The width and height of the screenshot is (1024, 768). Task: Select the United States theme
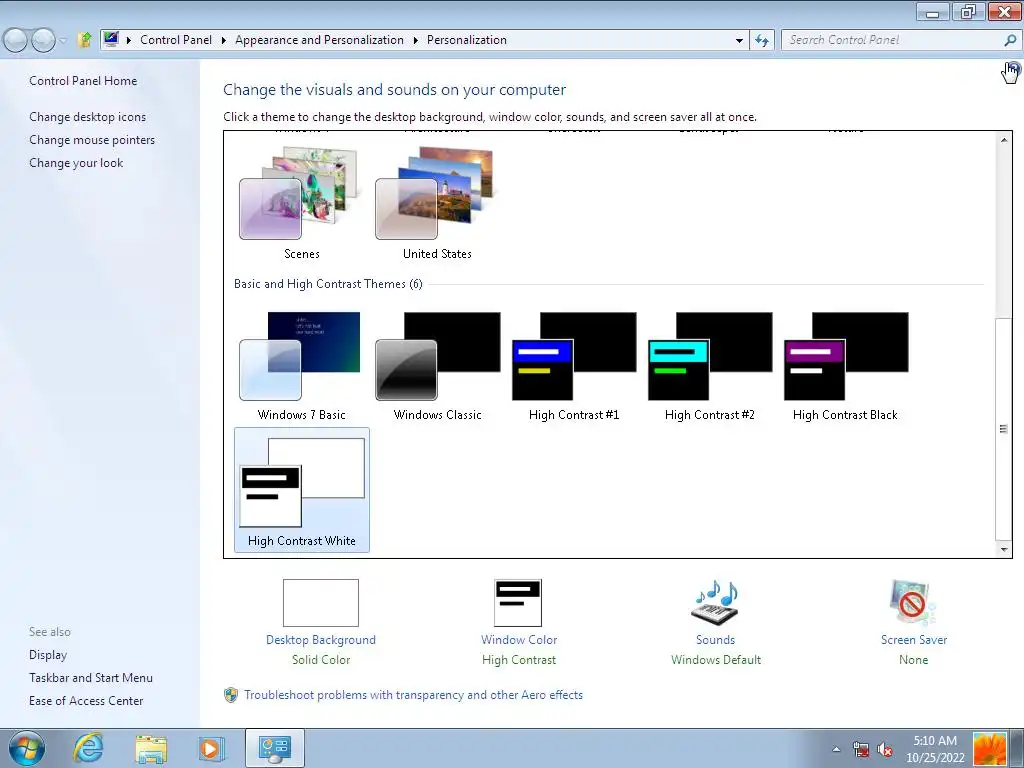tap(437, 202)
